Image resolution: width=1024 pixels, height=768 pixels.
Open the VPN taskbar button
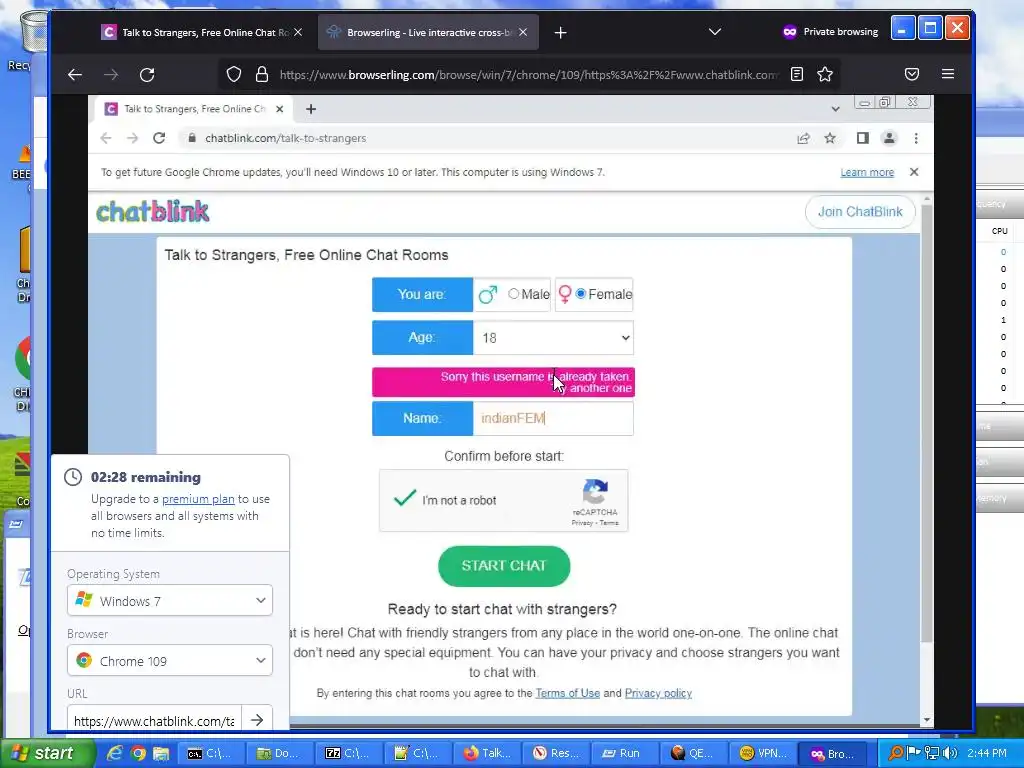pyautogui.click(x=762, y=753)
